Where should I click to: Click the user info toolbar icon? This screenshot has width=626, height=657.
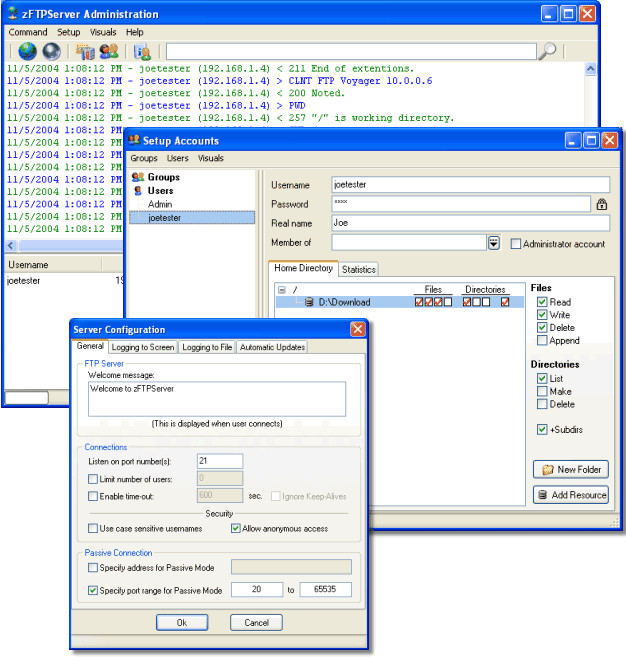(x=142, y=51)
